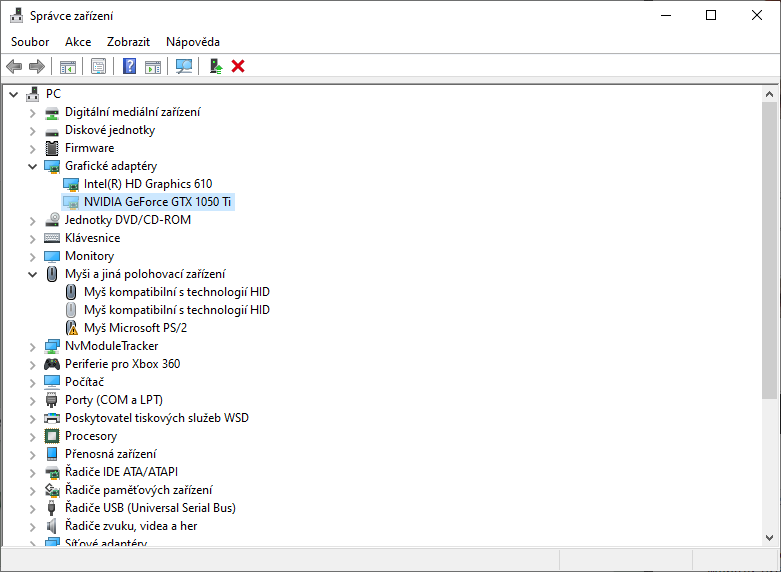Click the Forward arrow toolbar icon
The height and width of the screenshot is (572, 781).
coord(37,66)
